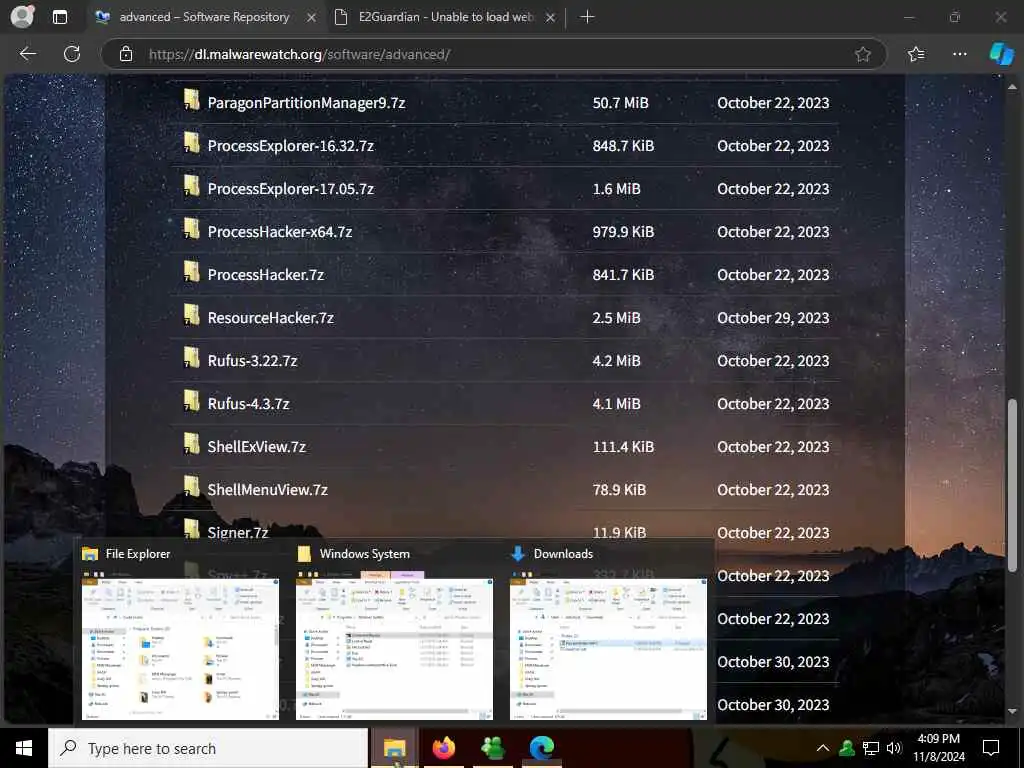The width and height of the screenshot is (1024, 768).
Task: Close the E2Guardian tab
Action: tap(551, 18)
